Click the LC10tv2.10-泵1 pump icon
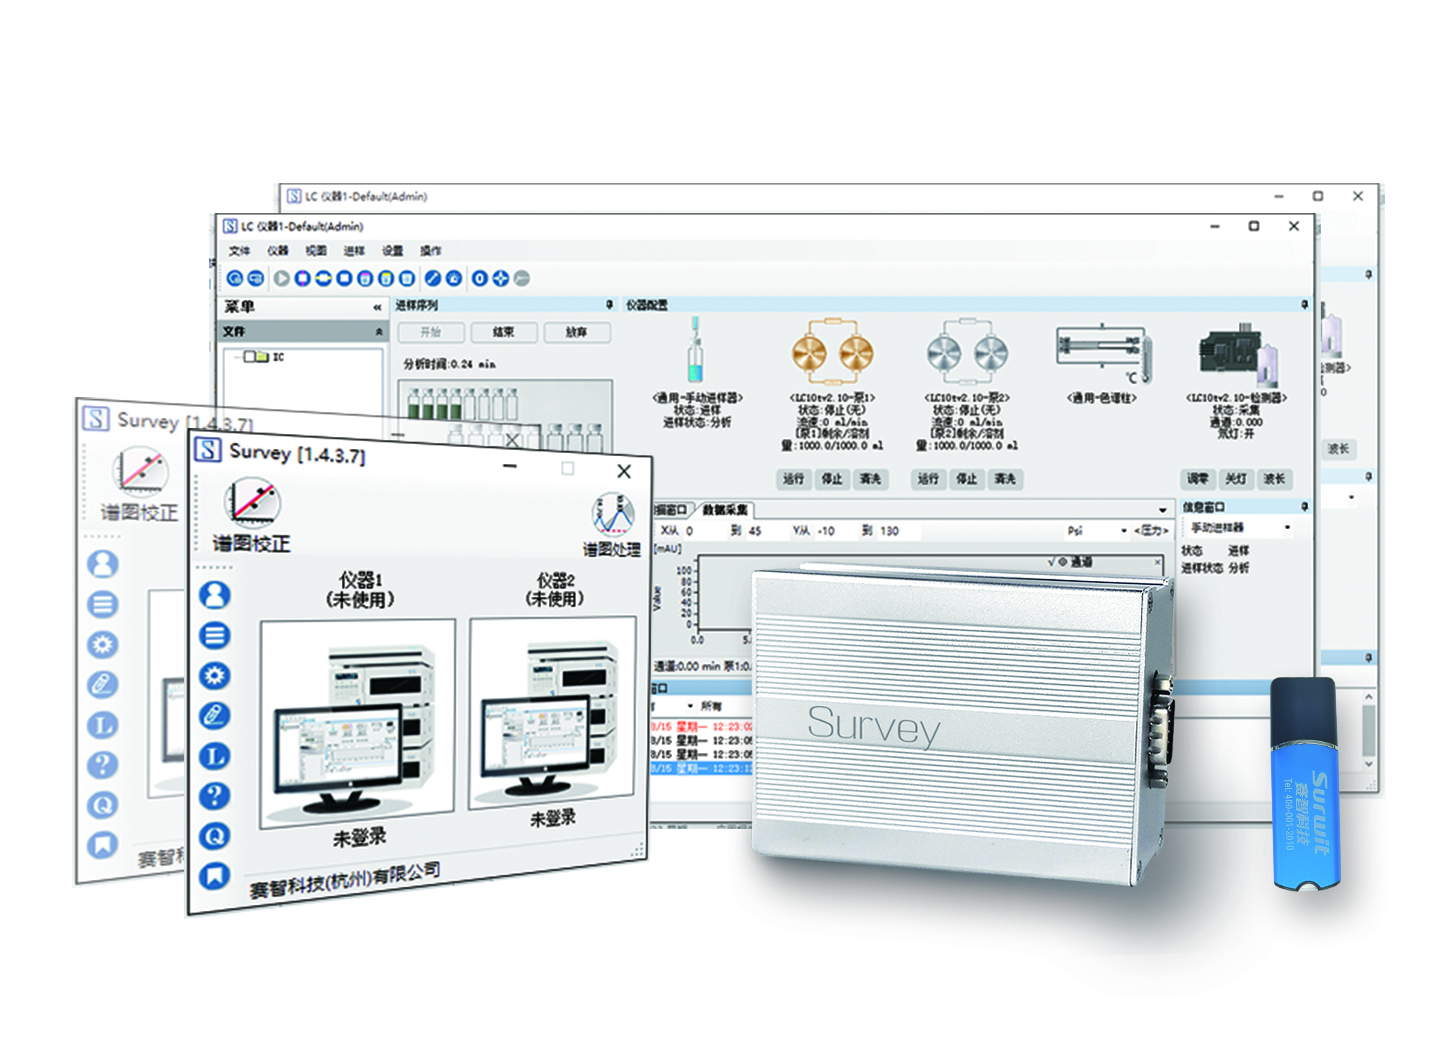The image size is (1449, 1042). click(x=832, y=352)
